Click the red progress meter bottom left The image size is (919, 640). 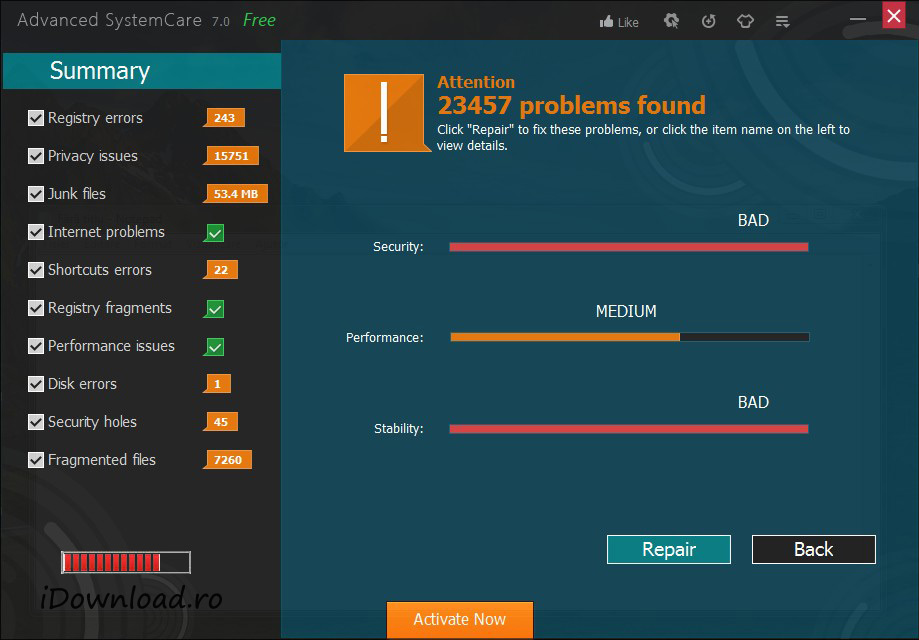126,563
